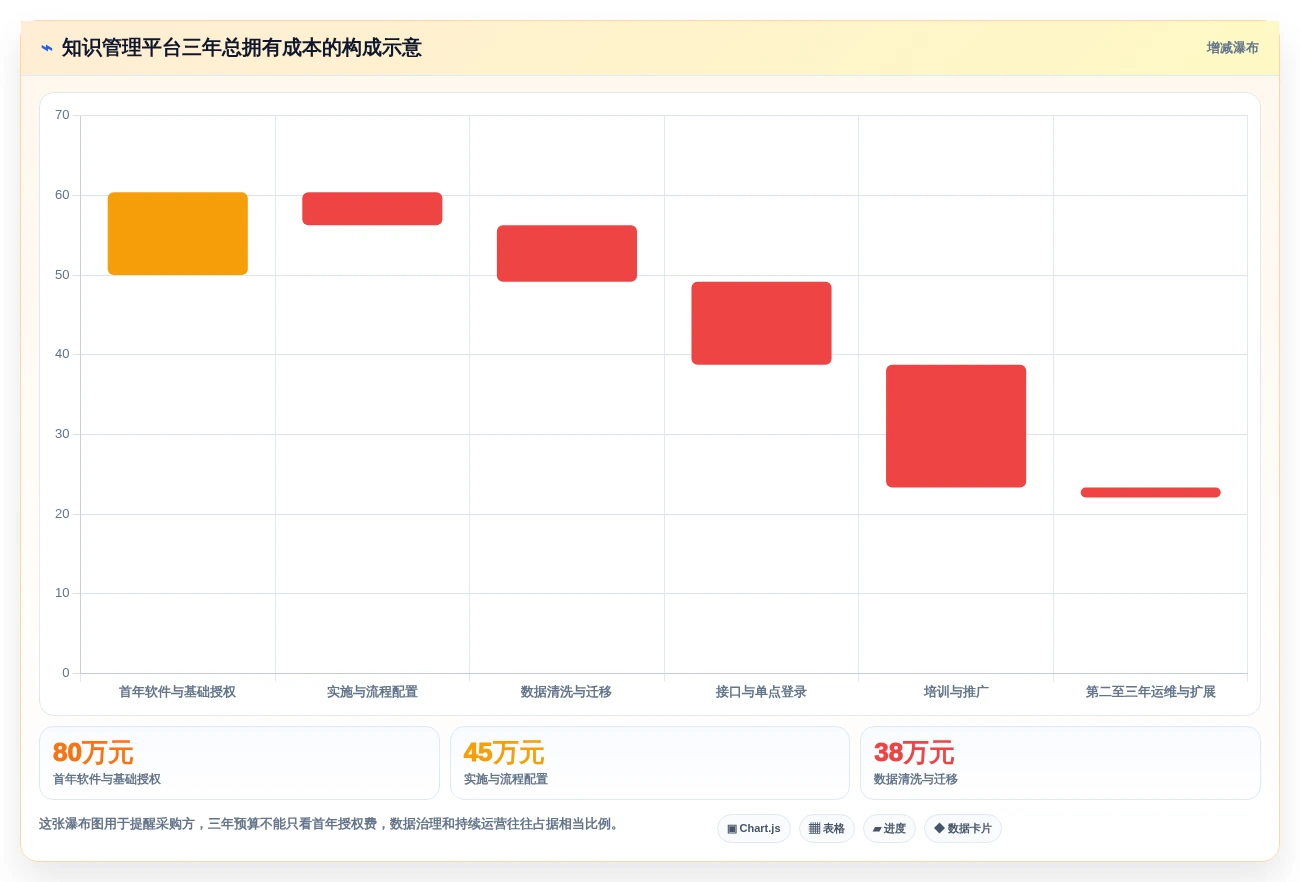Open the 80万元 data card
Viewport: 1300px width, 882px height.
pos(239,763)
